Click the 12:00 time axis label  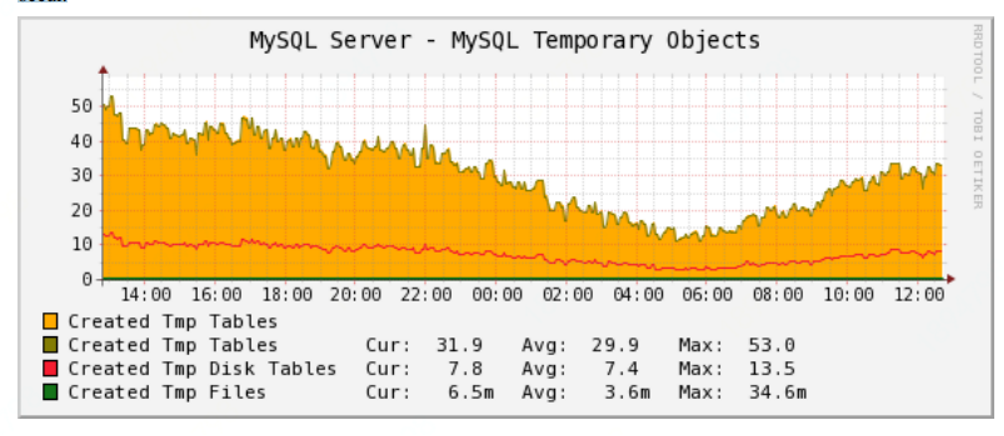[x=921, y=295]
